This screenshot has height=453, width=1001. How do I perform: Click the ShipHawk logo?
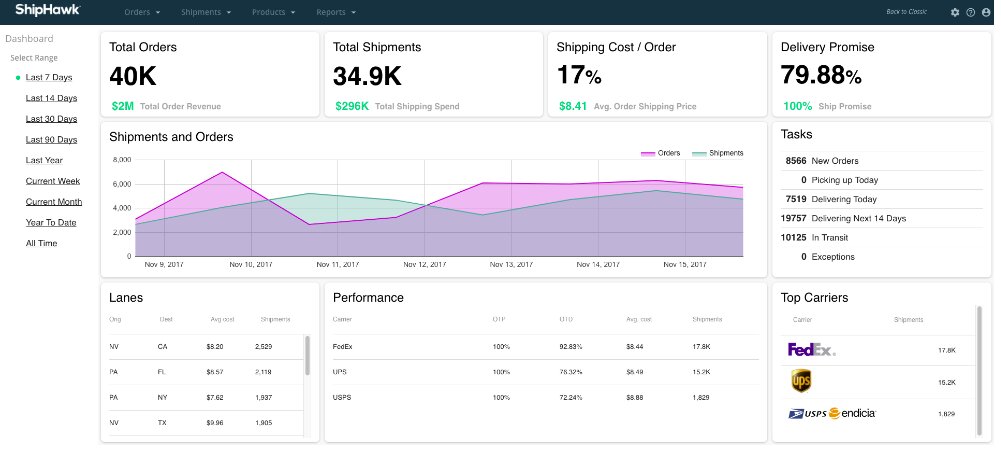[48, 10]
